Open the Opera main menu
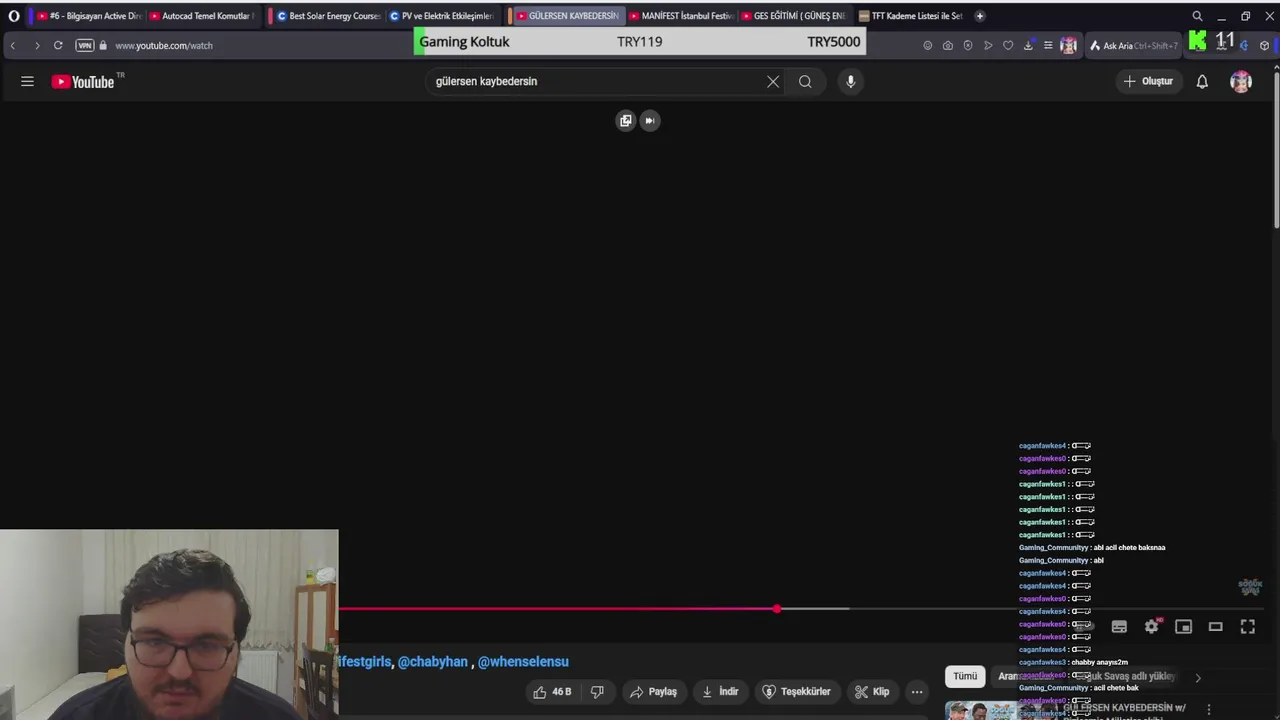 click(x=14, y=16)
